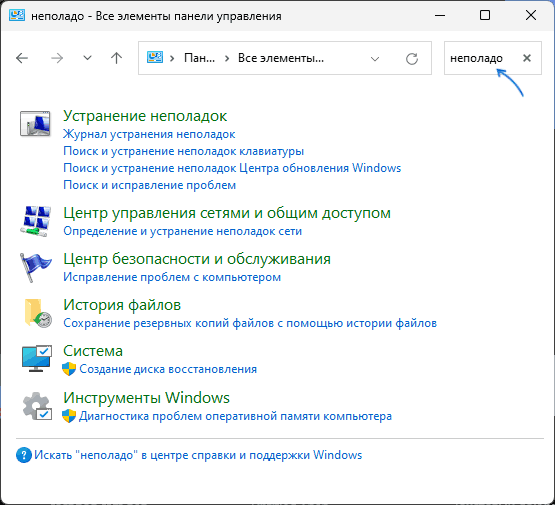The width and height of the screenshot is (555, 505).
Task: Maximize the Control Panel window
Action: coord(485,16)
